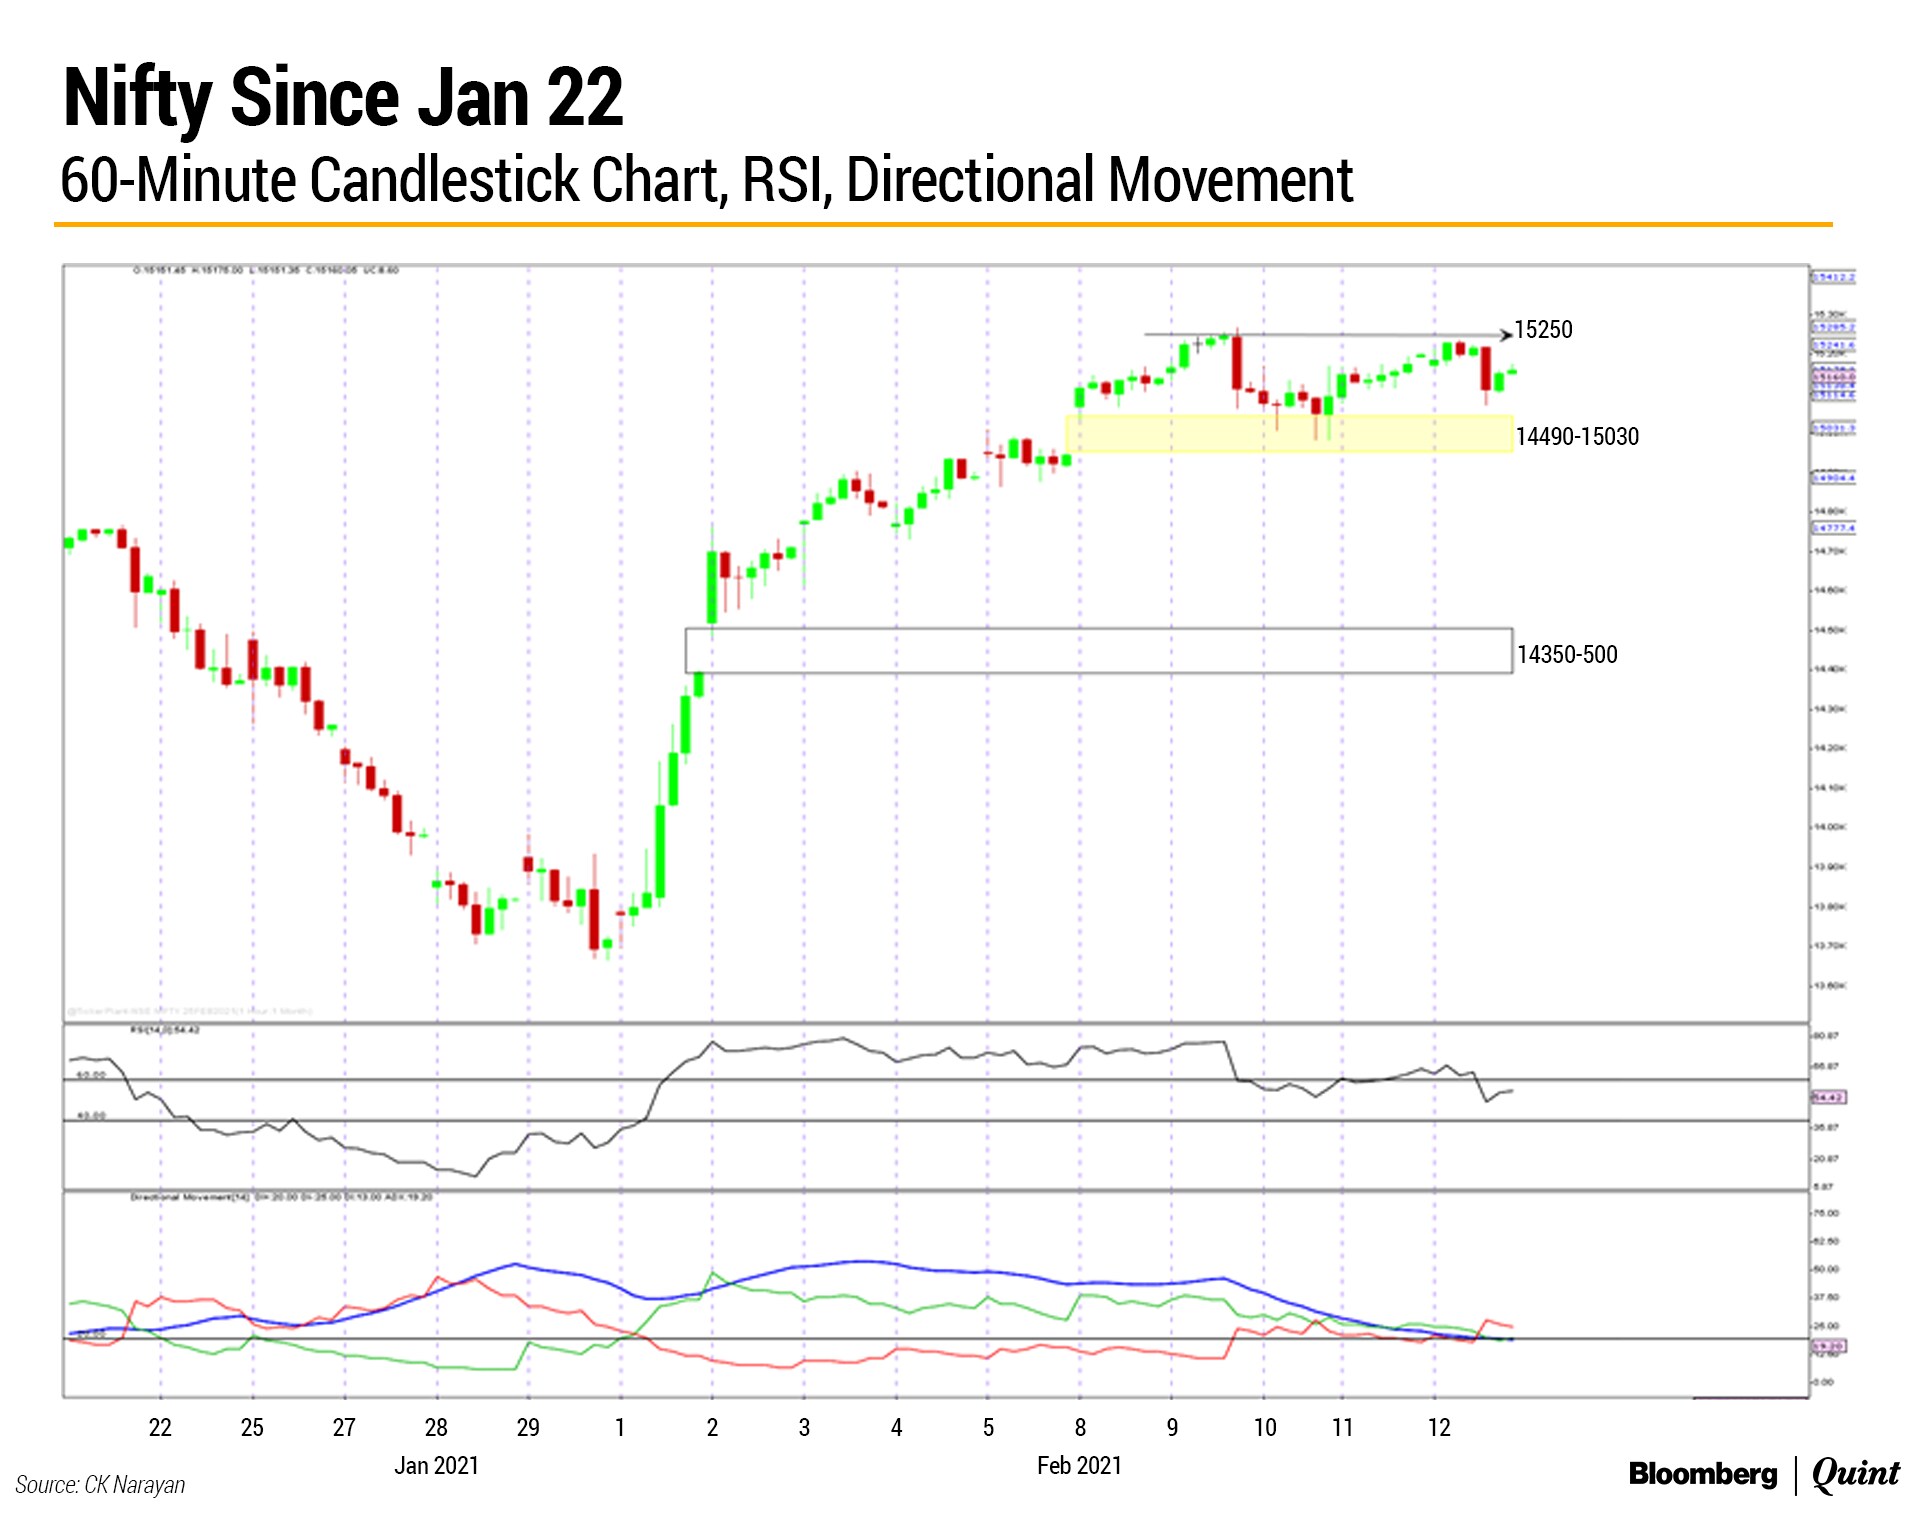The height and width of the screenshot is (1518, 1920).
Task: Click the arrowhead beside 15250 label
Action: tap(1506, 334)
